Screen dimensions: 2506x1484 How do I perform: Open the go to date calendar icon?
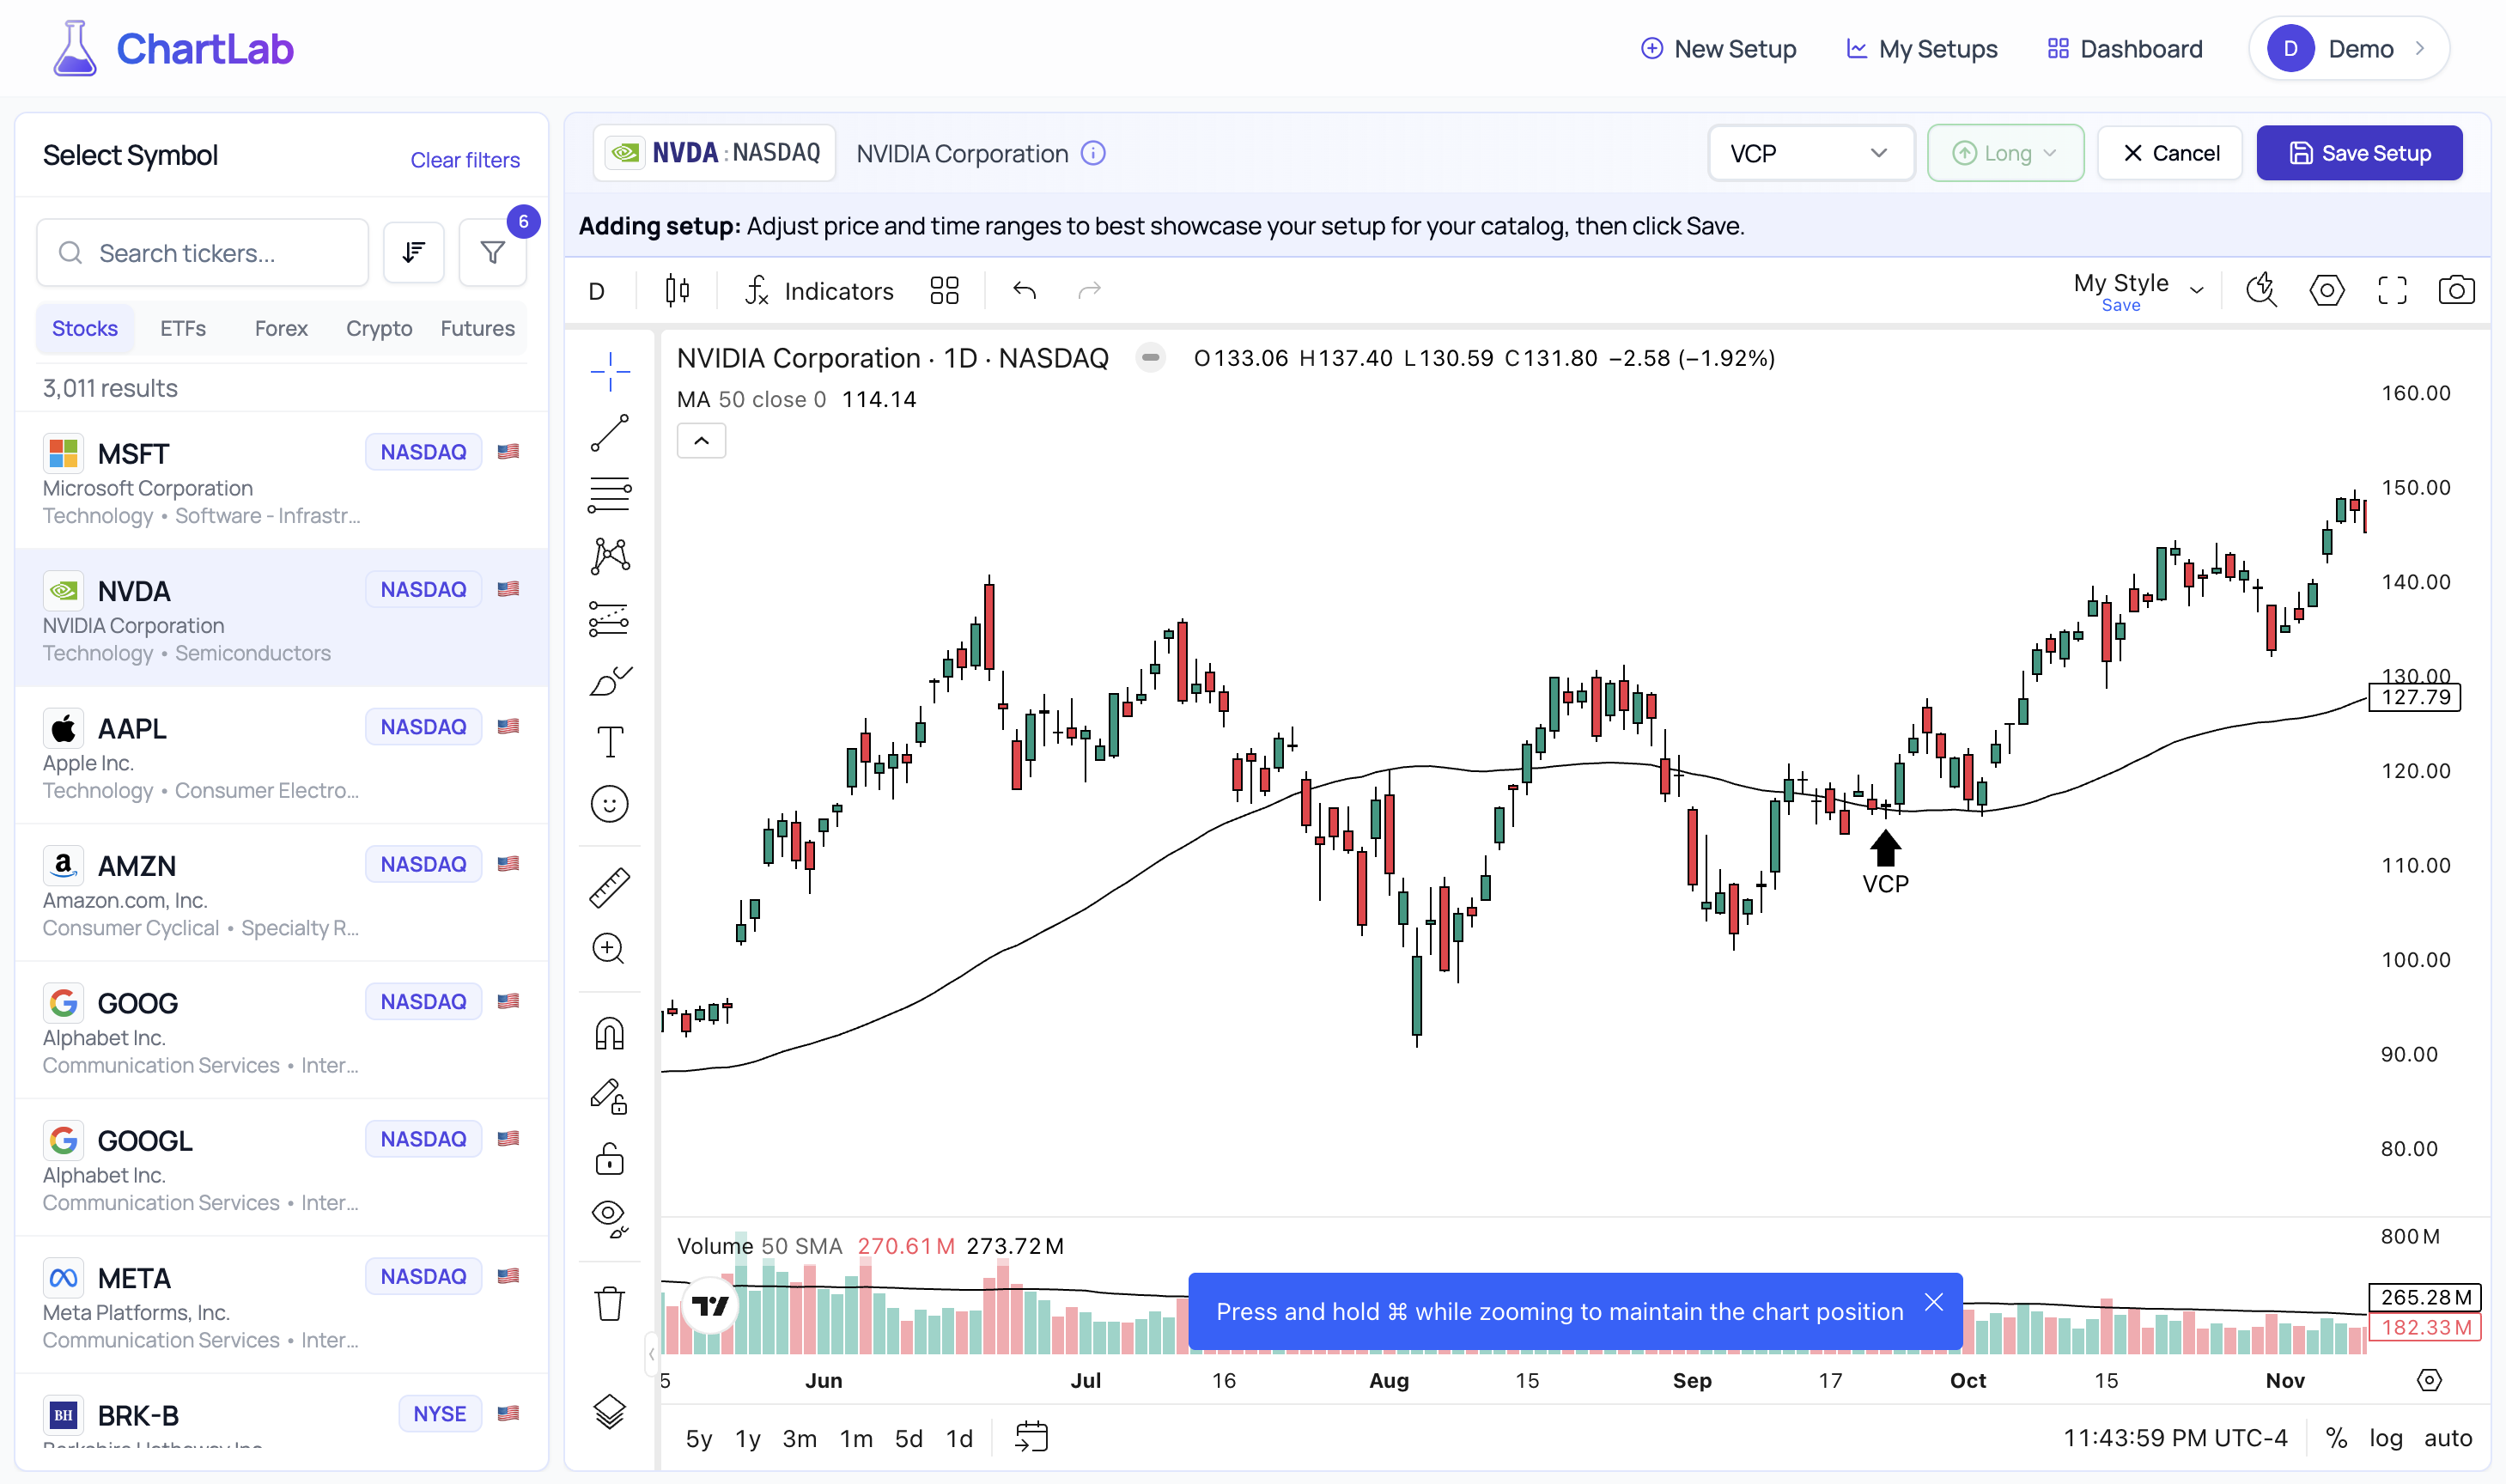coord(1031,1437)
